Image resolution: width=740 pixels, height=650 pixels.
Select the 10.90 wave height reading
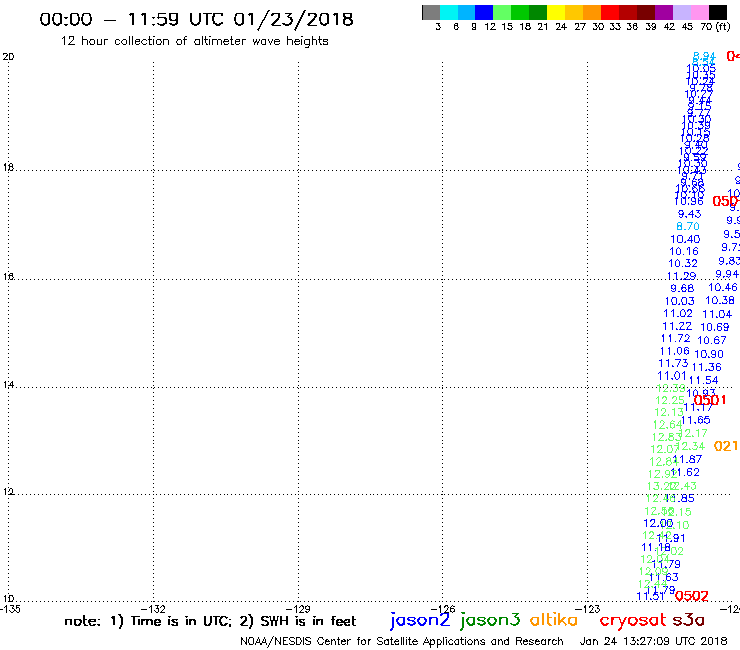point(709,354)
